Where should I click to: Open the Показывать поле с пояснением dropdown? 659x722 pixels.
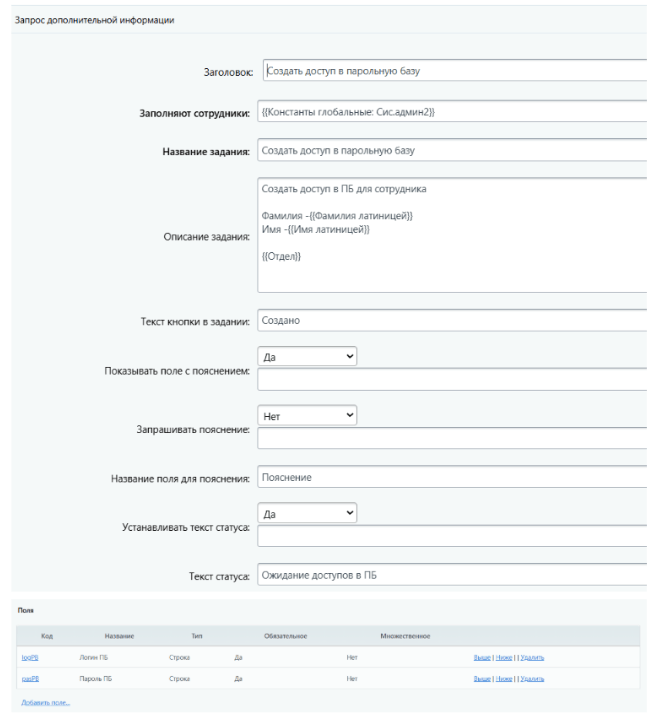pos(307,356)
